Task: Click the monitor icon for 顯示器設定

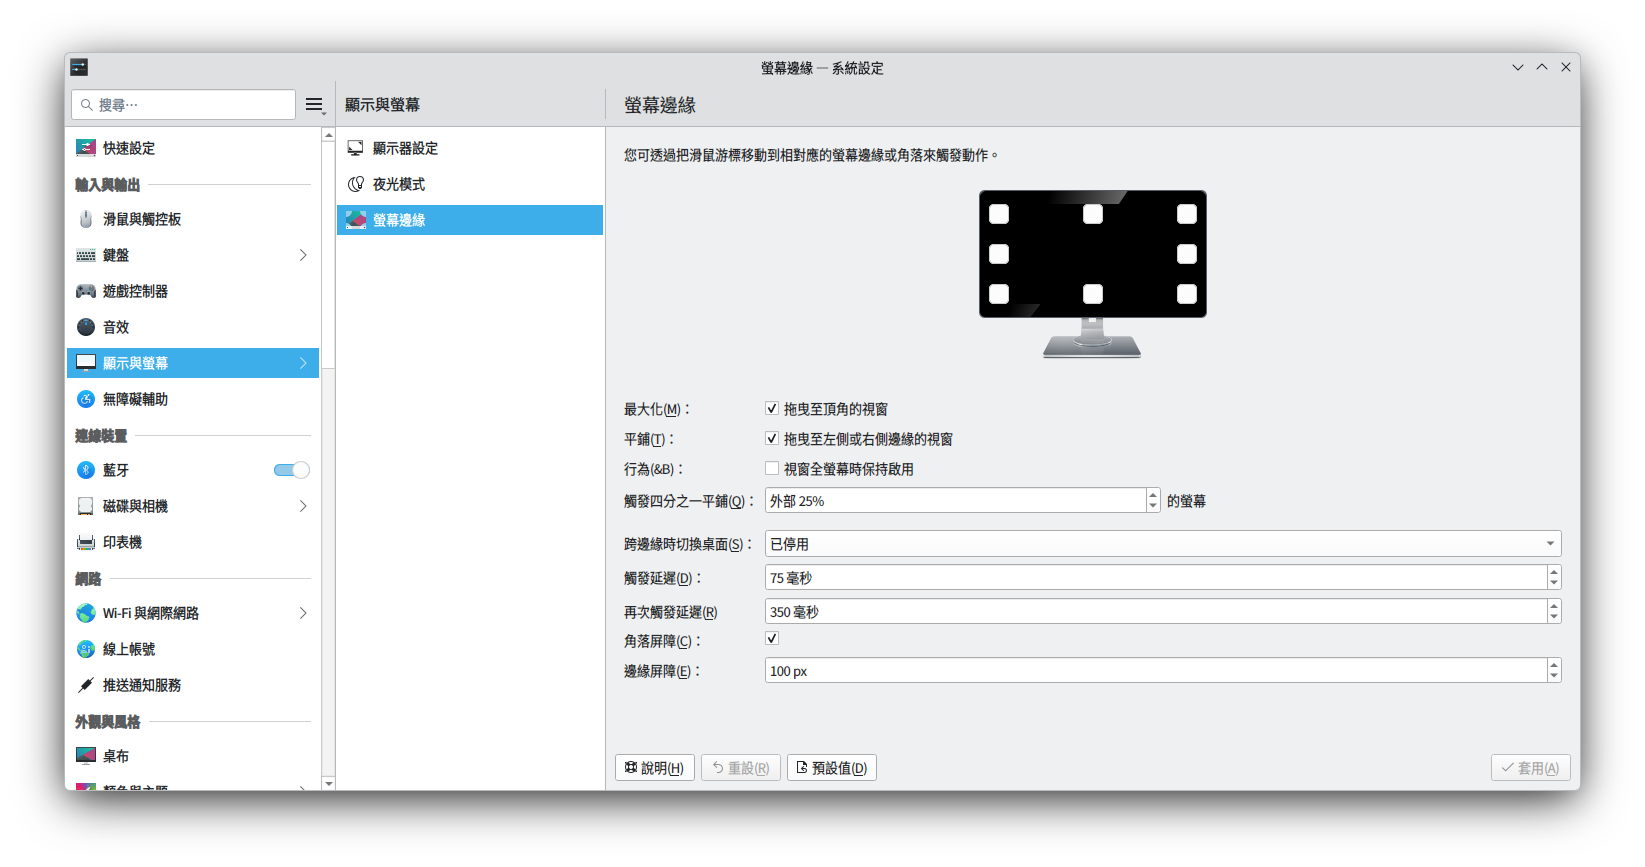Action: click(355, 148)
